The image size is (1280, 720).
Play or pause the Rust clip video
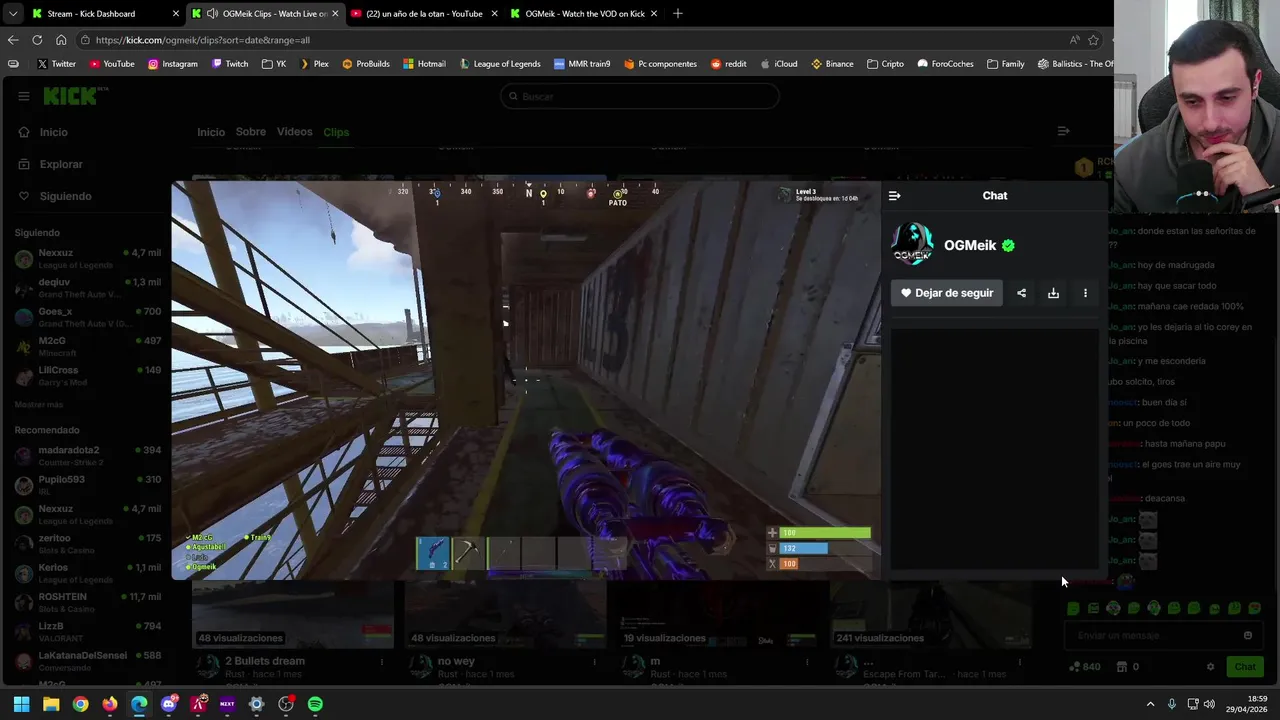pos(526,380)
